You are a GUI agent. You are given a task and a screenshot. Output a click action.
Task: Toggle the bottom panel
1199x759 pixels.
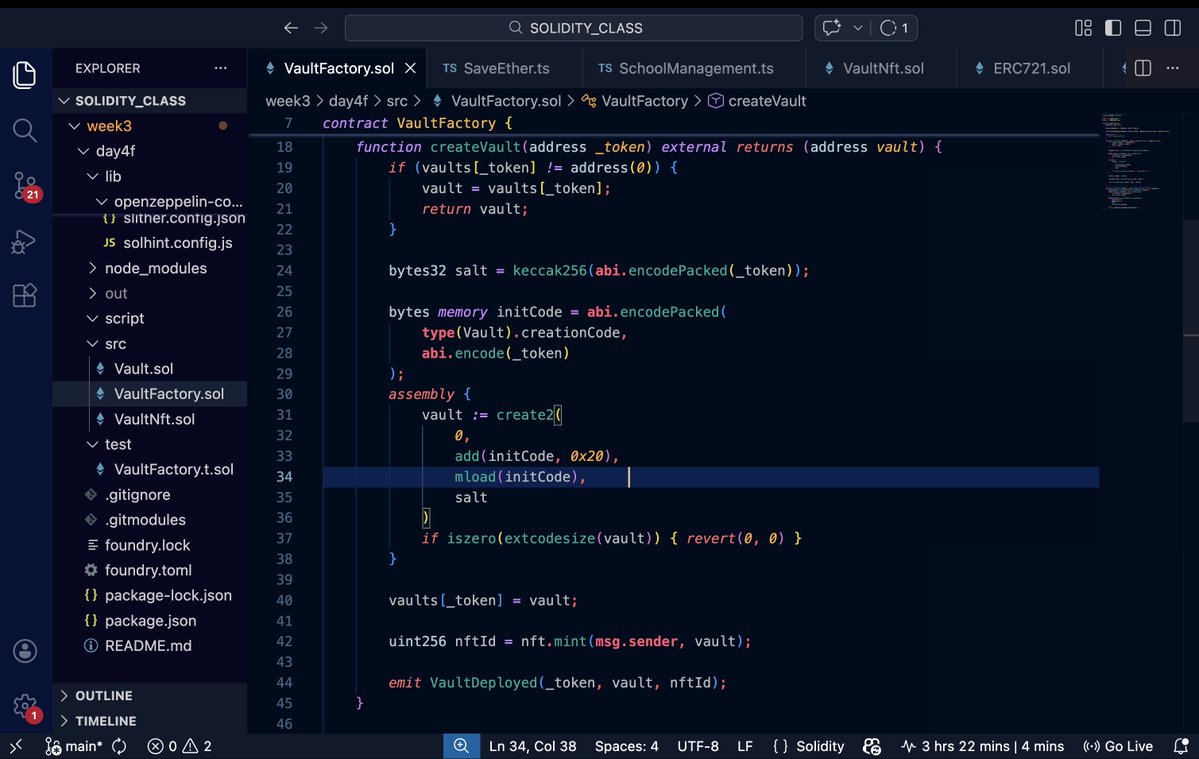[x=1143, y=28]
